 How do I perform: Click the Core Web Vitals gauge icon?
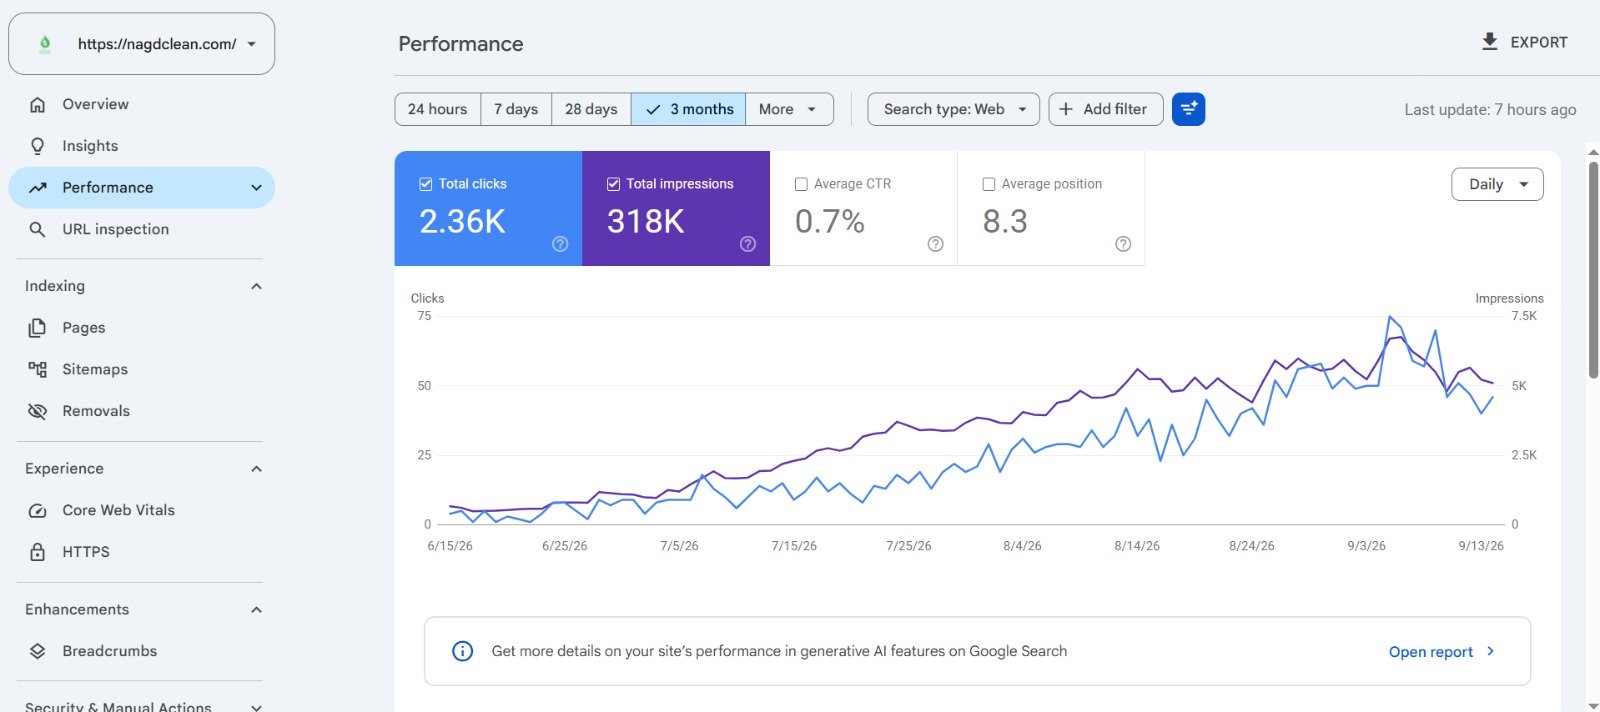pyautogui.click(x=37, y=510)
